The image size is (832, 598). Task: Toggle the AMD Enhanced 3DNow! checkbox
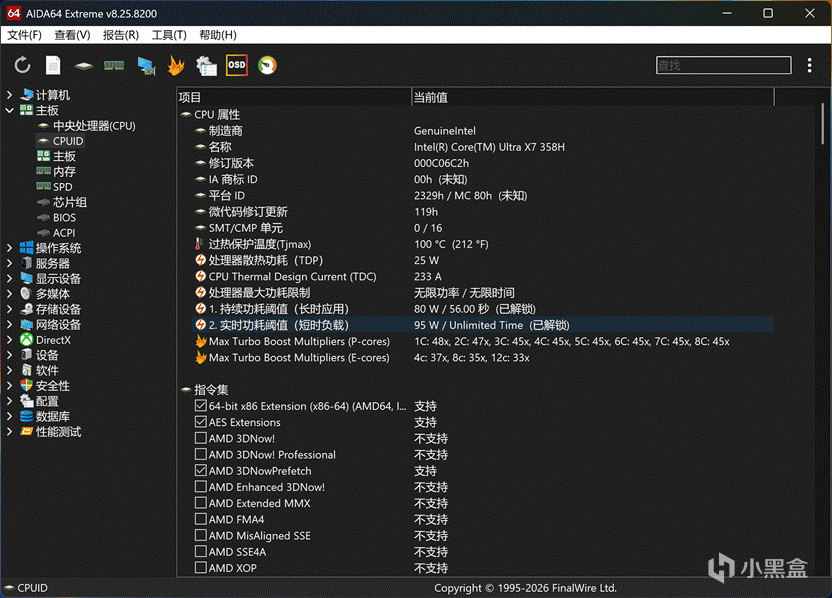pos(201,487)
